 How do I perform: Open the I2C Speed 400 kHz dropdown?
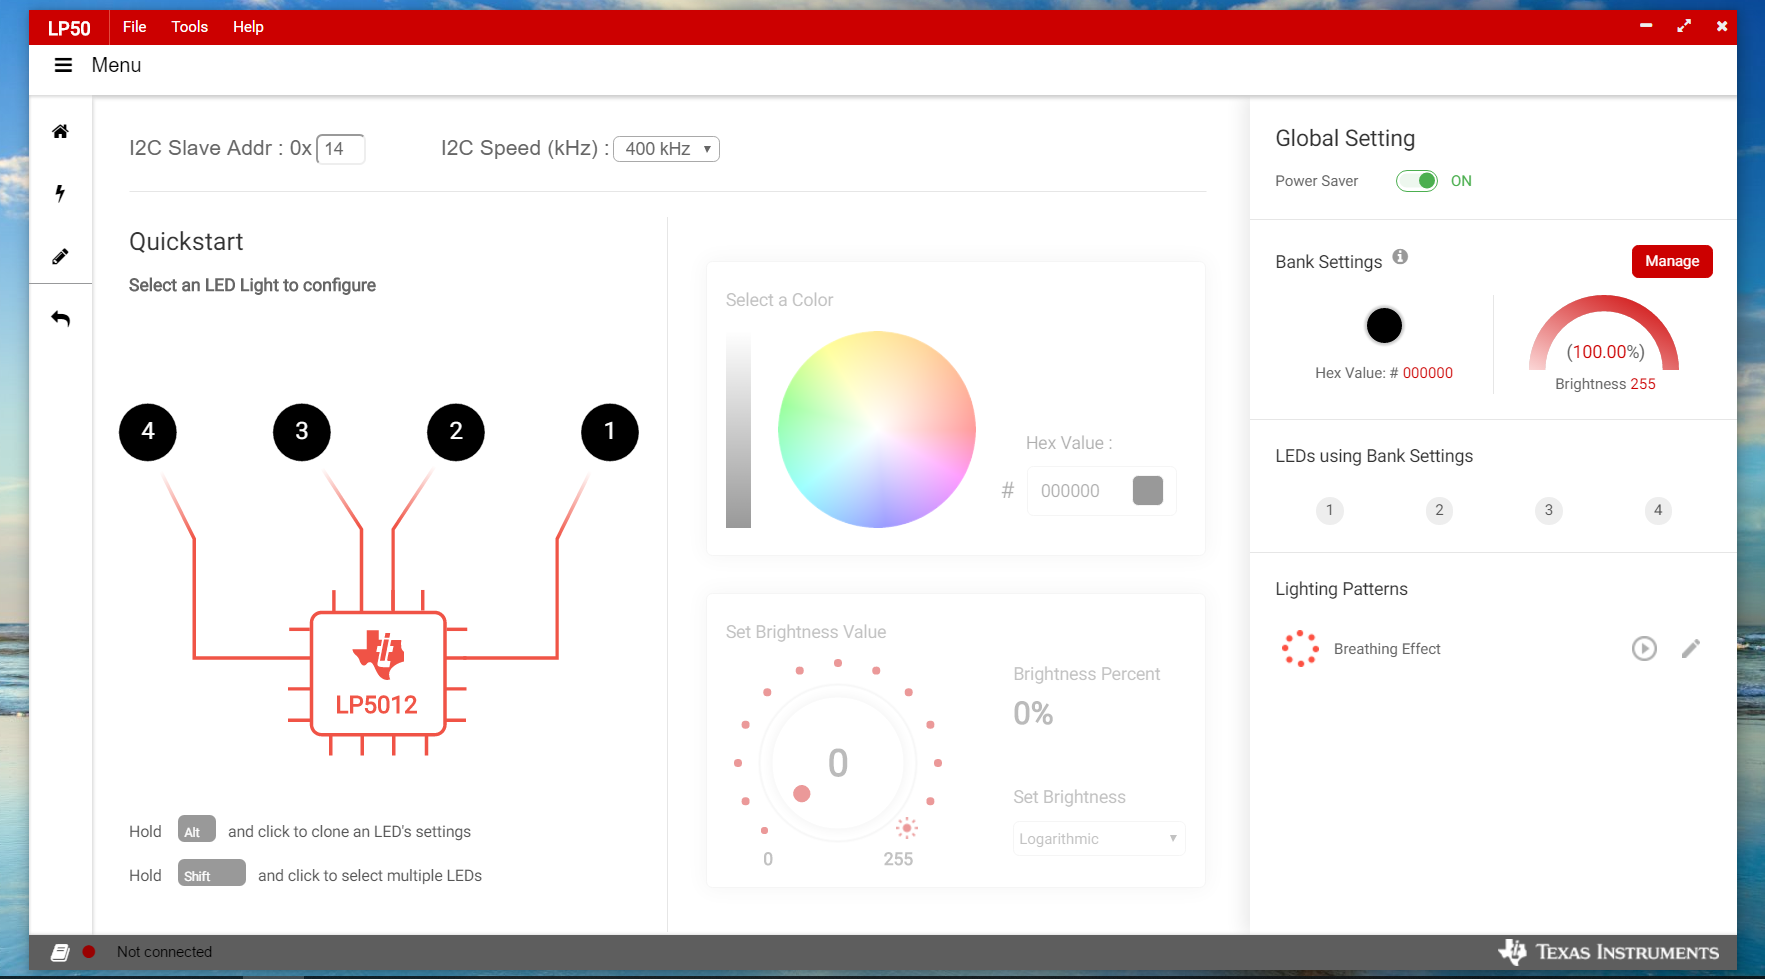pyautogui.click(x=666, y=149)
